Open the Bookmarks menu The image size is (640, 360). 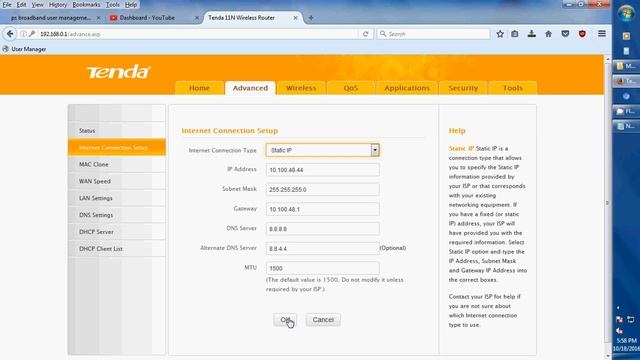(x=86, y=4)
